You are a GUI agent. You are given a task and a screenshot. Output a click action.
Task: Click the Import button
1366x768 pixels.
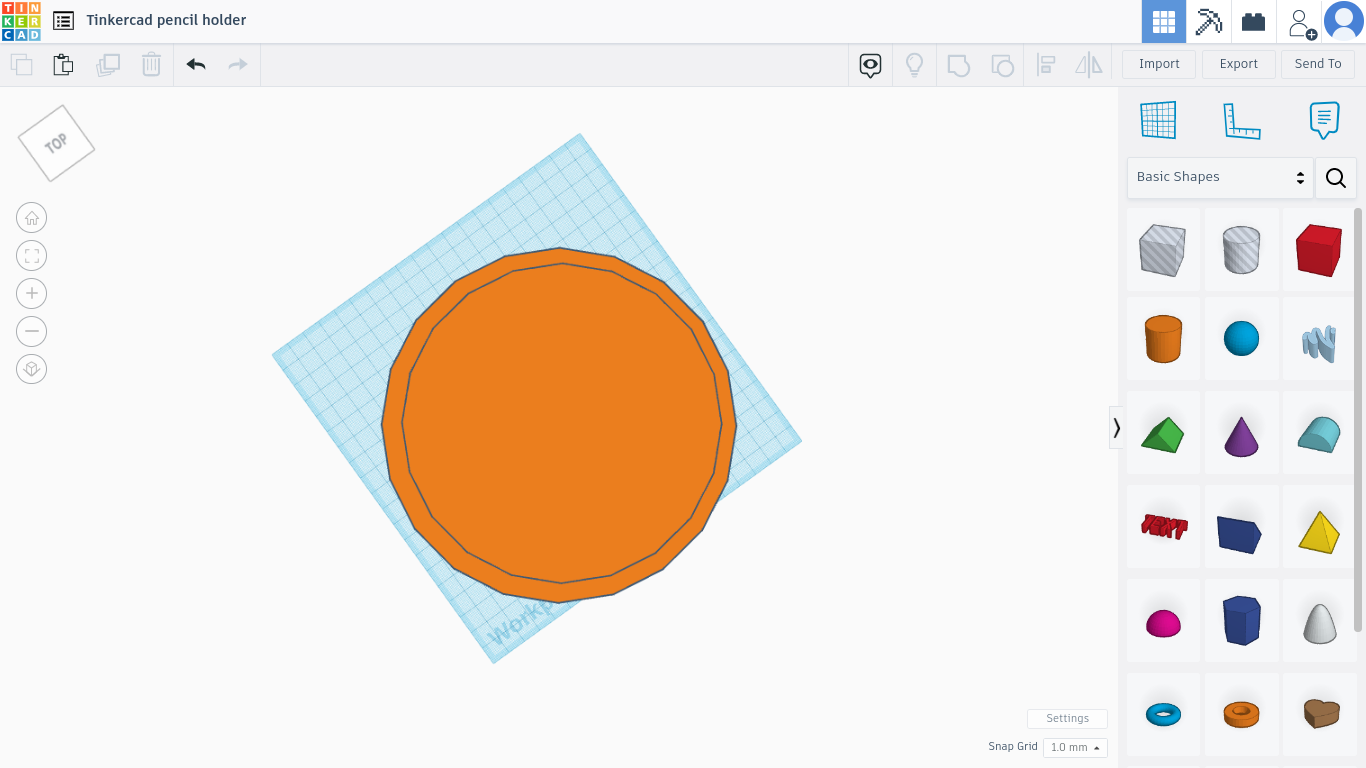click(1159, 64)
